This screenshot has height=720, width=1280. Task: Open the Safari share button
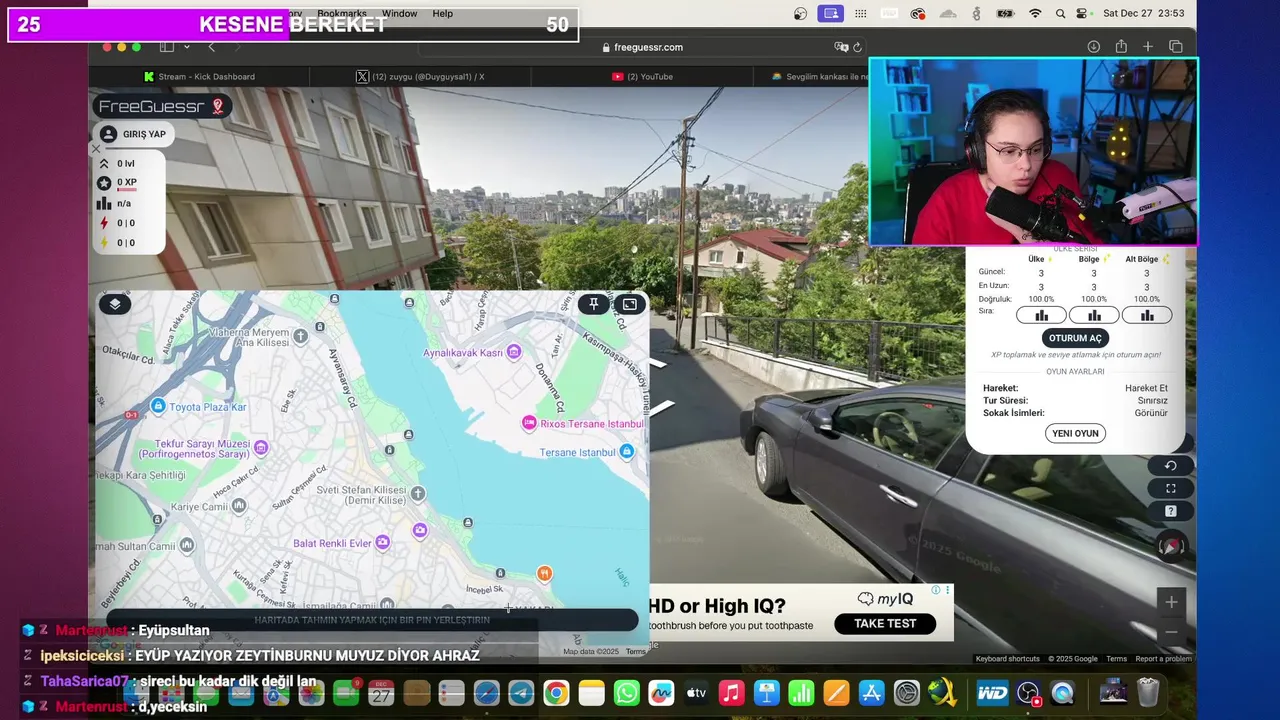(1121, 47)
